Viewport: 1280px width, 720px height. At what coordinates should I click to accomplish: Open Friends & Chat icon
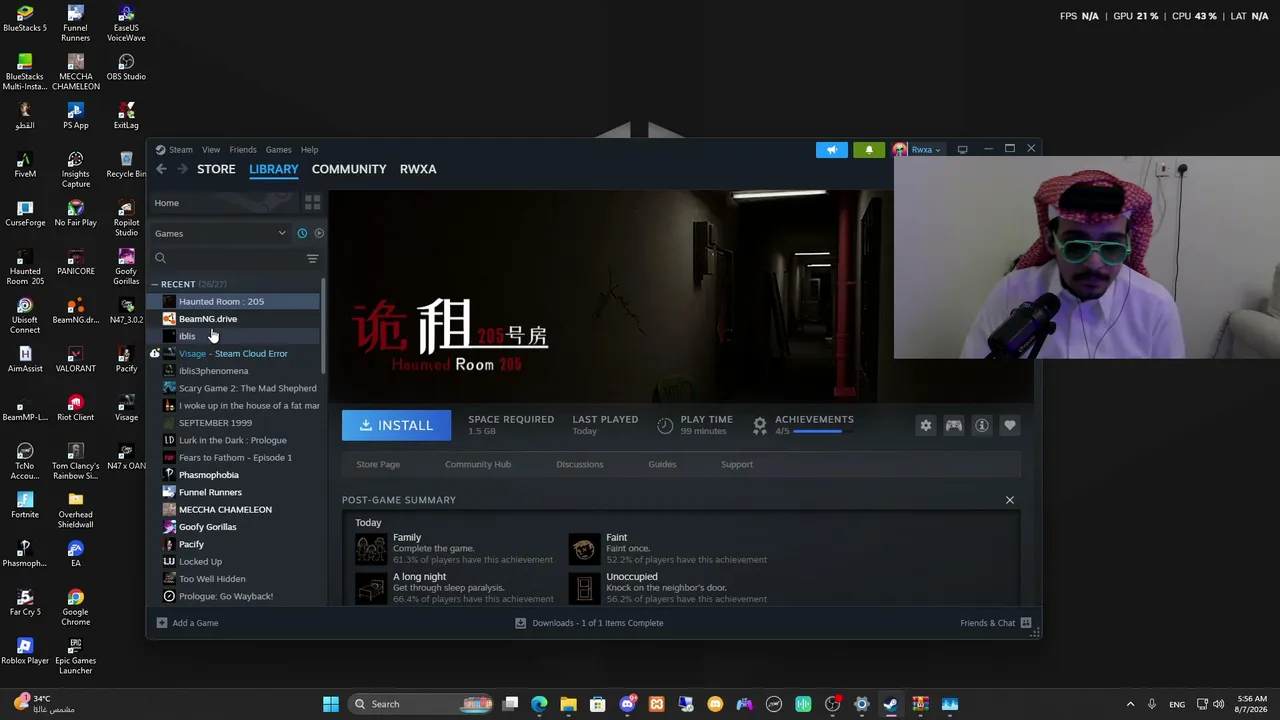[x=1026, y=623]
